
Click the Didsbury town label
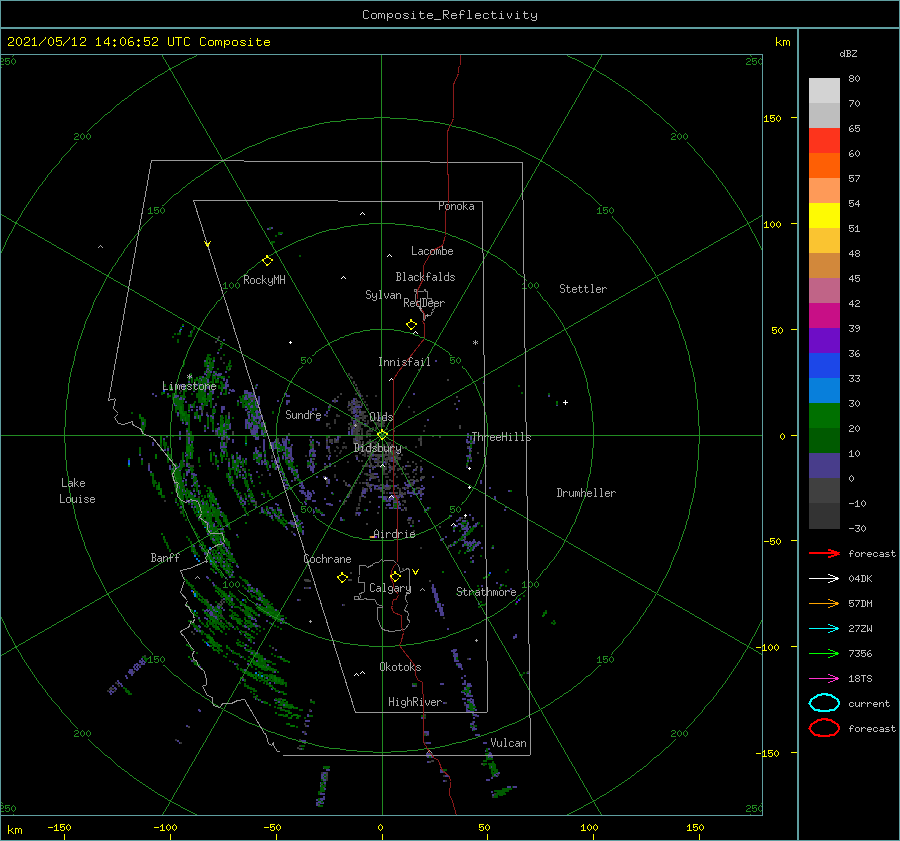[378, 448]
